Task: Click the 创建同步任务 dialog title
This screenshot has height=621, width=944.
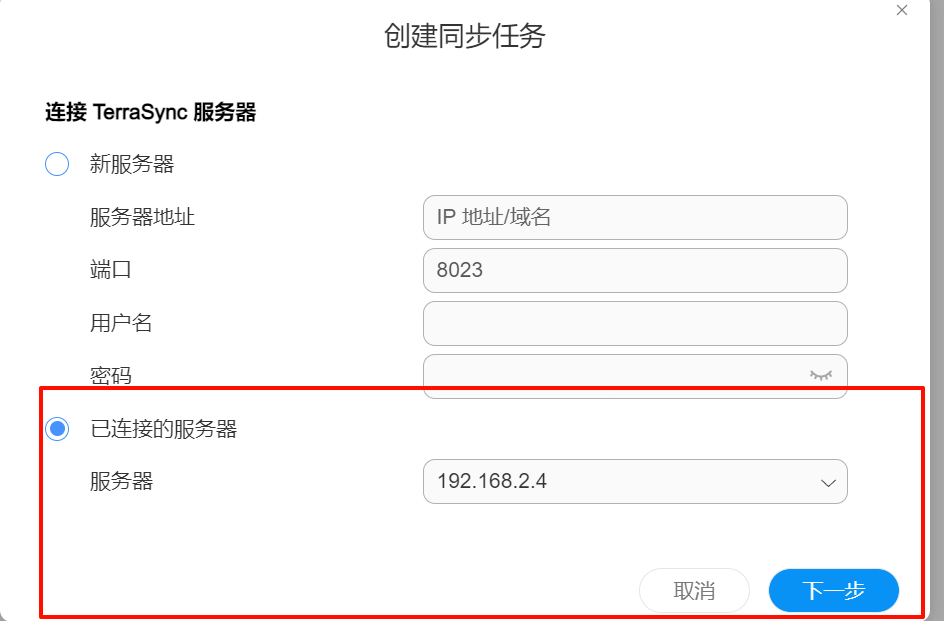Action: [465, 36]
